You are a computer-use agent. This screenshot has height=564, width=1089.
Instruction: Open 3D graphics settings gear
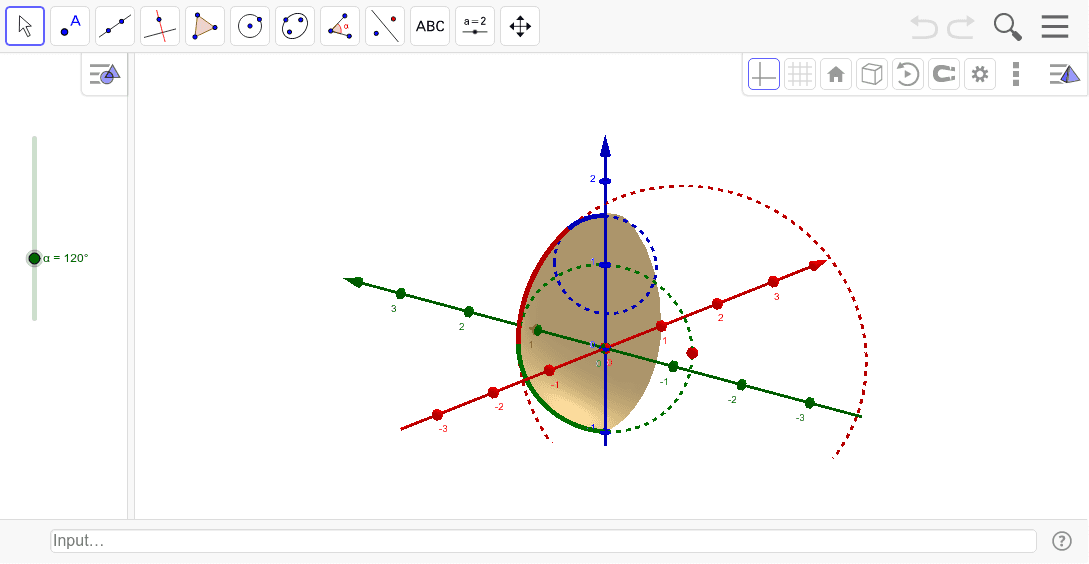[x=980, y=74]
